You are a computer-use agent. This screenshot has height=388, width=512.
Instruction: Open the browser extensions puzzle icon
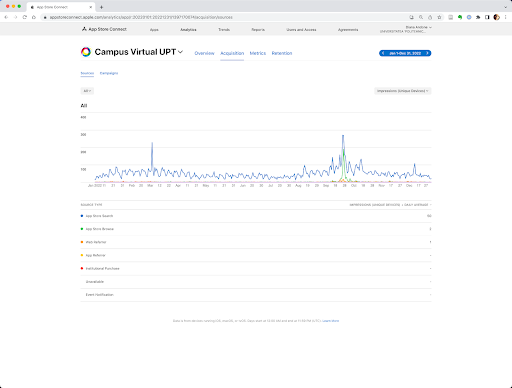point(478,17)
